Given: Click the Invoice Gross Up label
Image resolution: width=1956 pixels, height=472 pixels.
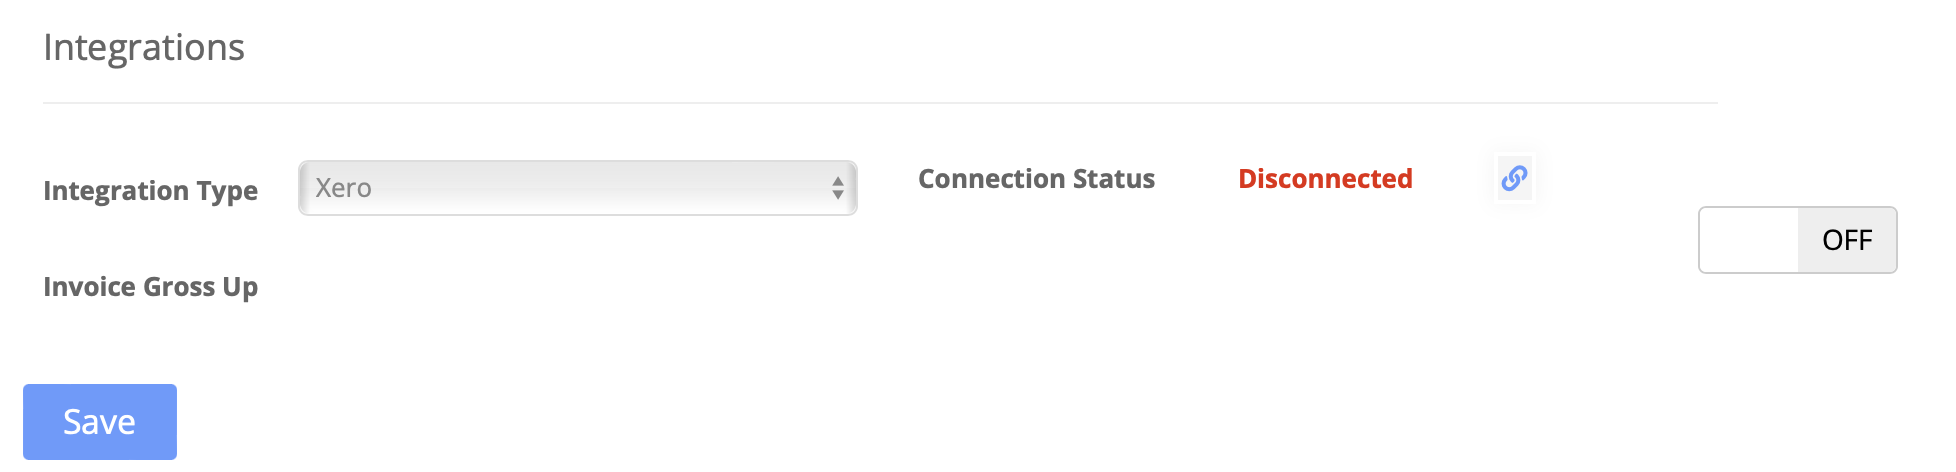Looking at the screenshot, I should 151,287.
